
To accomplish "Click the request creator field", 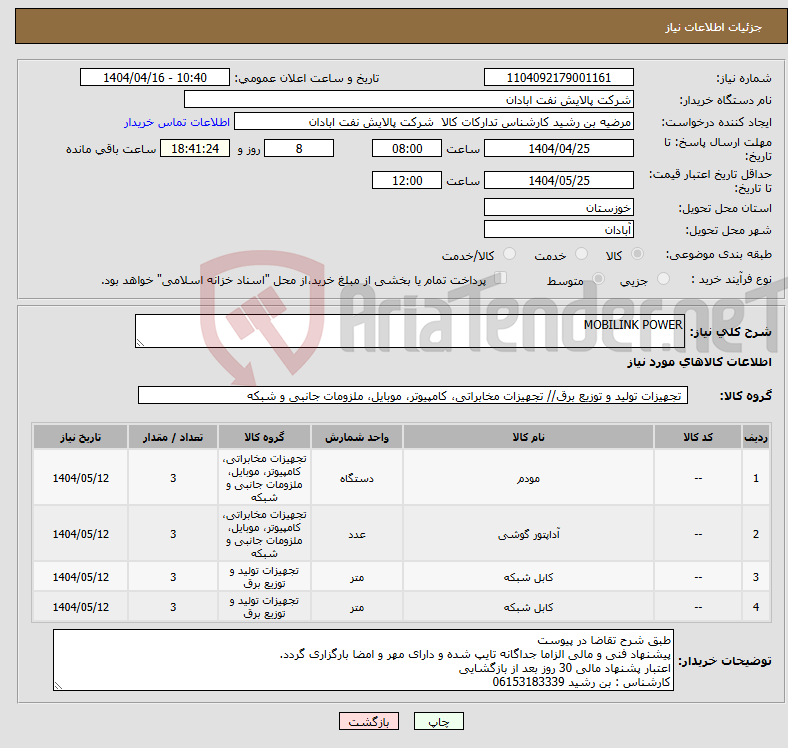I will [434, 122].
